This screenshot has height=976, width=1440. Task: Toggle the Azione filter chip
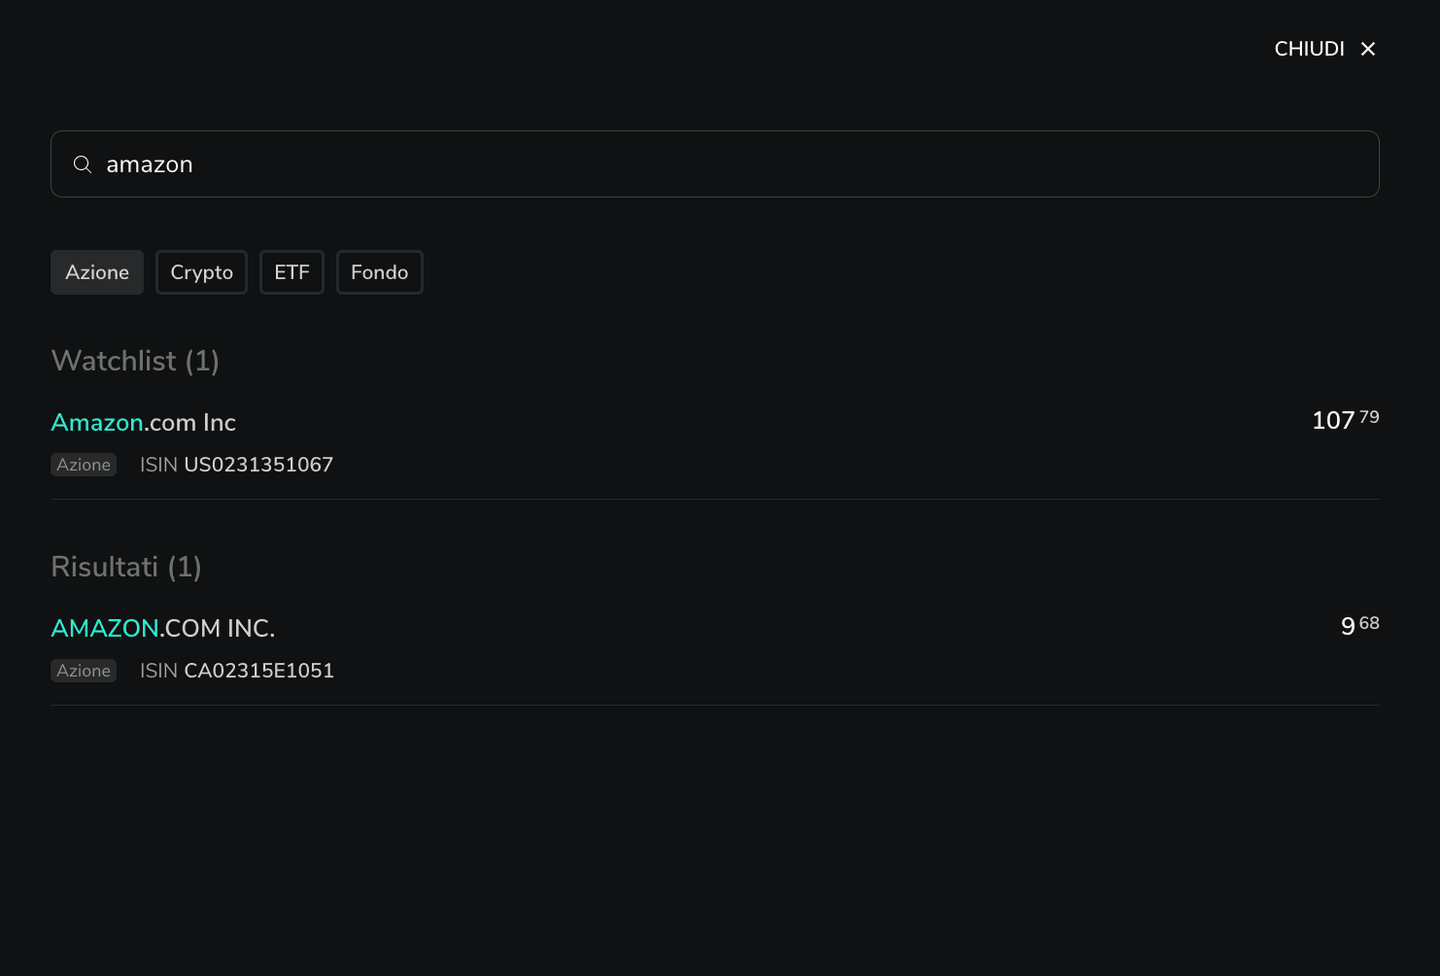coord(97,272)
